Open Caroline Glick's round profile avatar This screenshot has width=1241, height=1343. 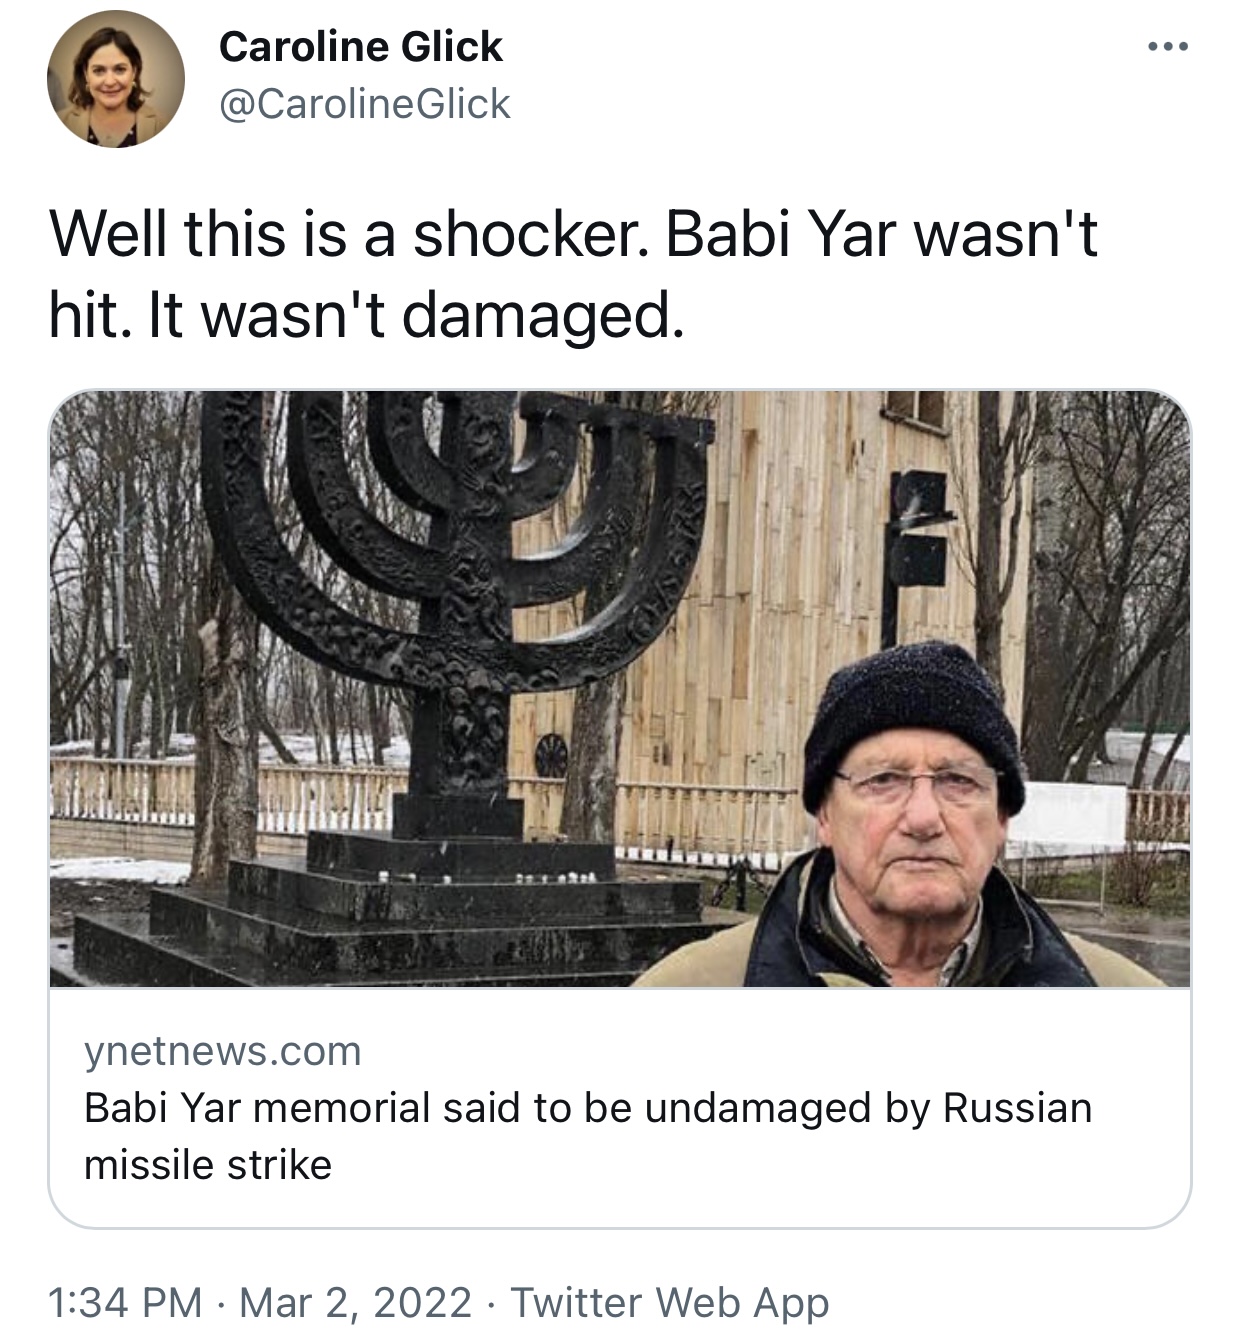coord(116,80)
